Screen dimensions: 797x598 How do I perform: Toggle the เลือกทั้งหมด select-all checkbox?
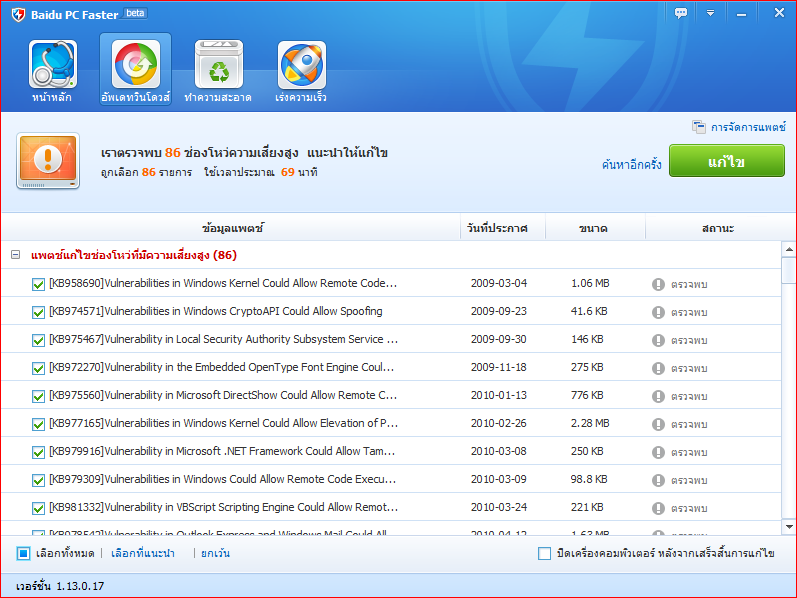[x=23, y=553]
